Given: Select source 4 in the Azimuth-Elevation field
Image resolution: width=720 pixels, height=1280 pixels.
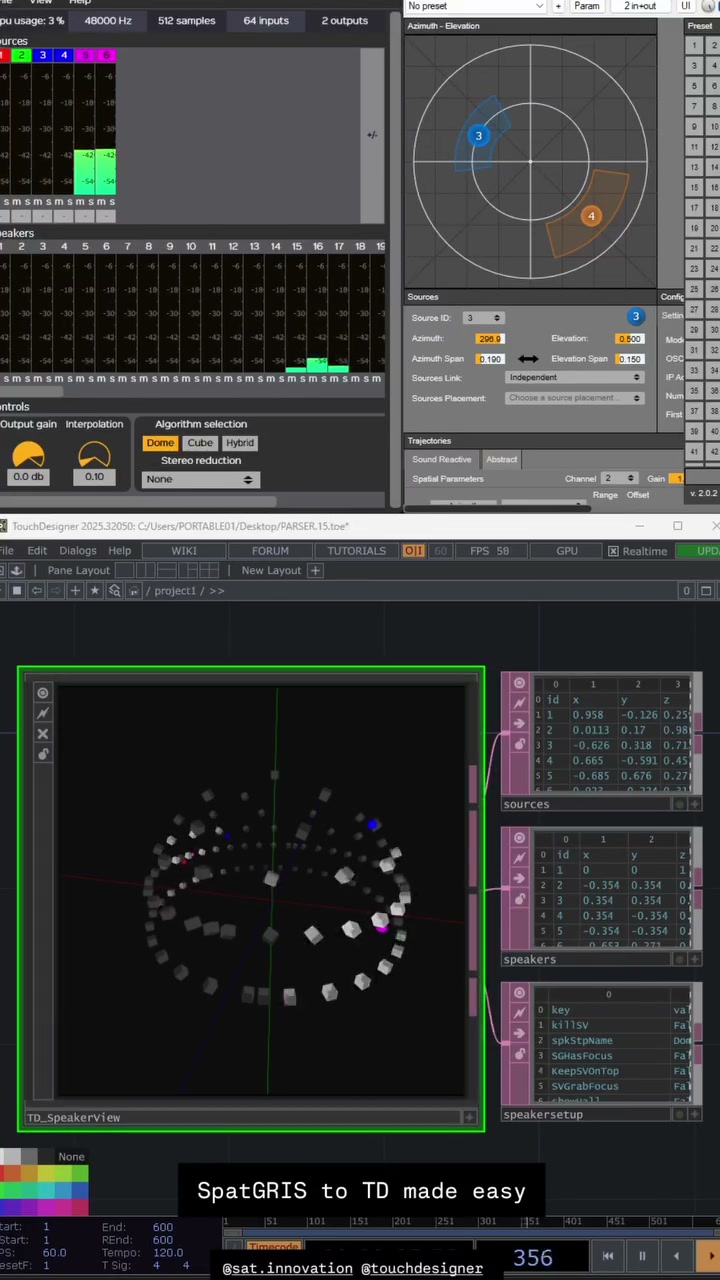Looking at the screenshot, I should (591, 216).
